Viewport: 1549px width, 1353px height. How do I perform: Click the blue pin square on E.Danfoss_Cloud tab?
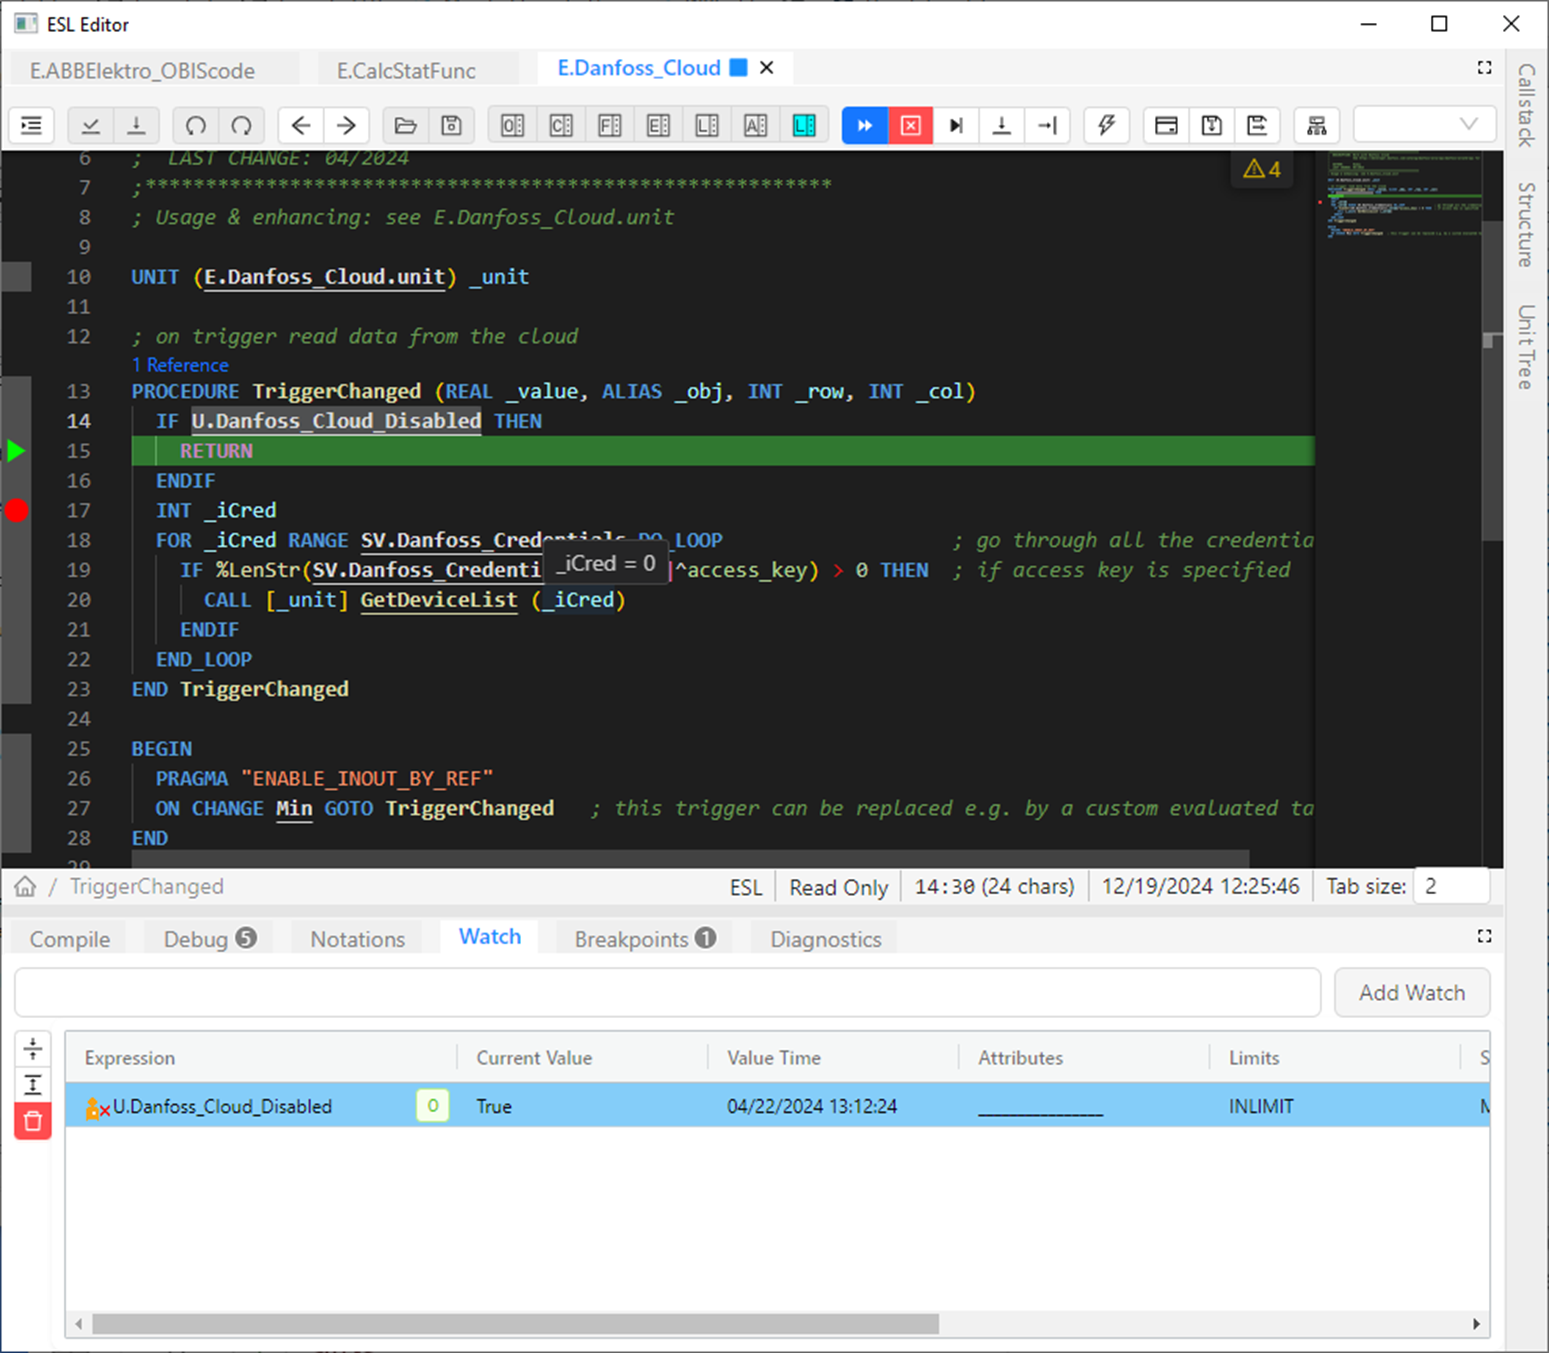point(739,68)
